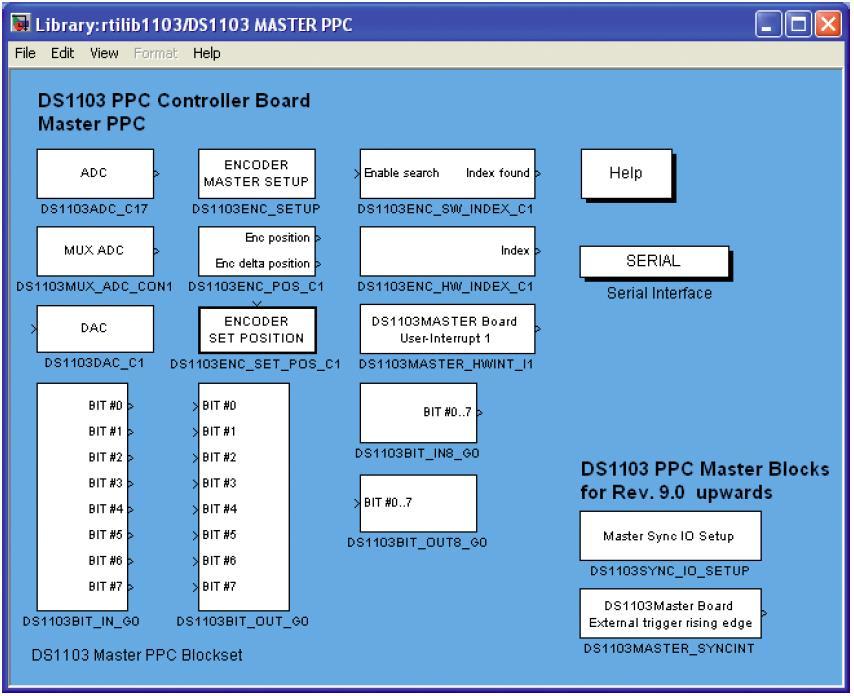Select the DS1103MASTER Board User-Interrupt 1 block
Screen dimensions: 854x696
[447, 329]
